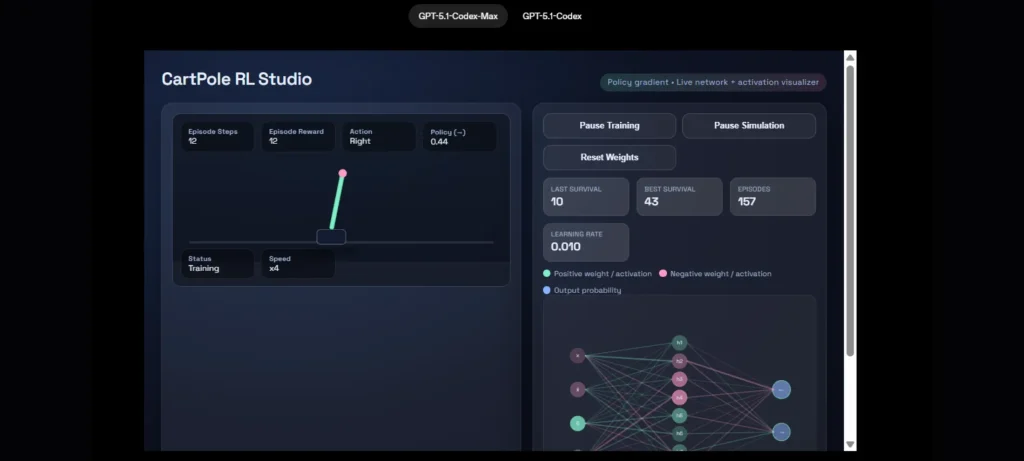The height and width of the screenshot is (461, 1024).
Task: Select the h2 hidden neuron node
Action: [x=679, y=360]
